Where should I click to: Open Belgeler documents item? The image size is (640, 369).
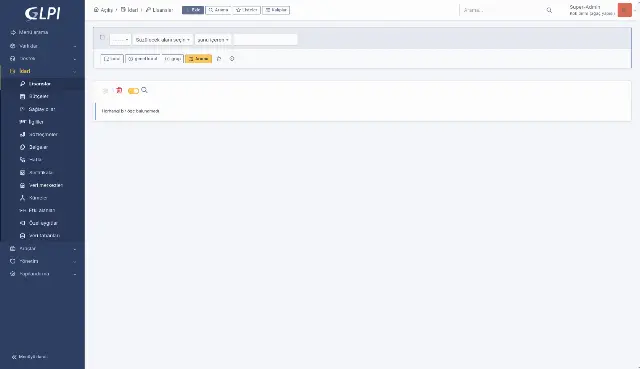[42, 147]
